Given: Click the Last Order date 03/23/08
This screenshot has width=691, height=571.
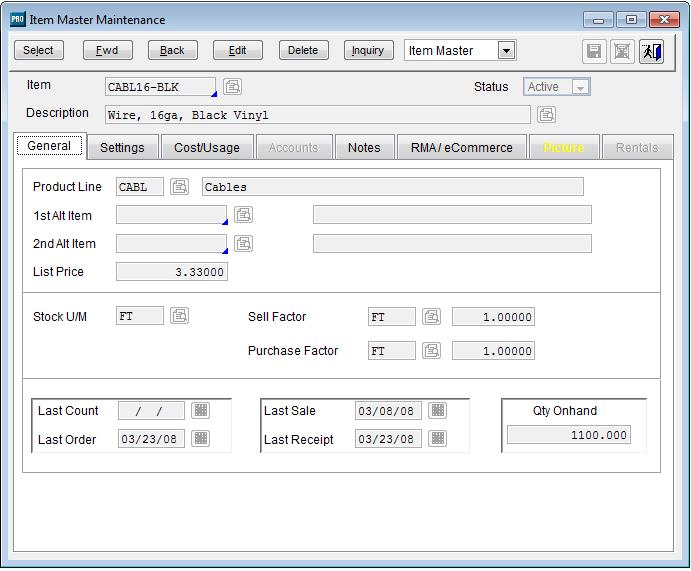Looking at the screenshot, I should (151, 439).
